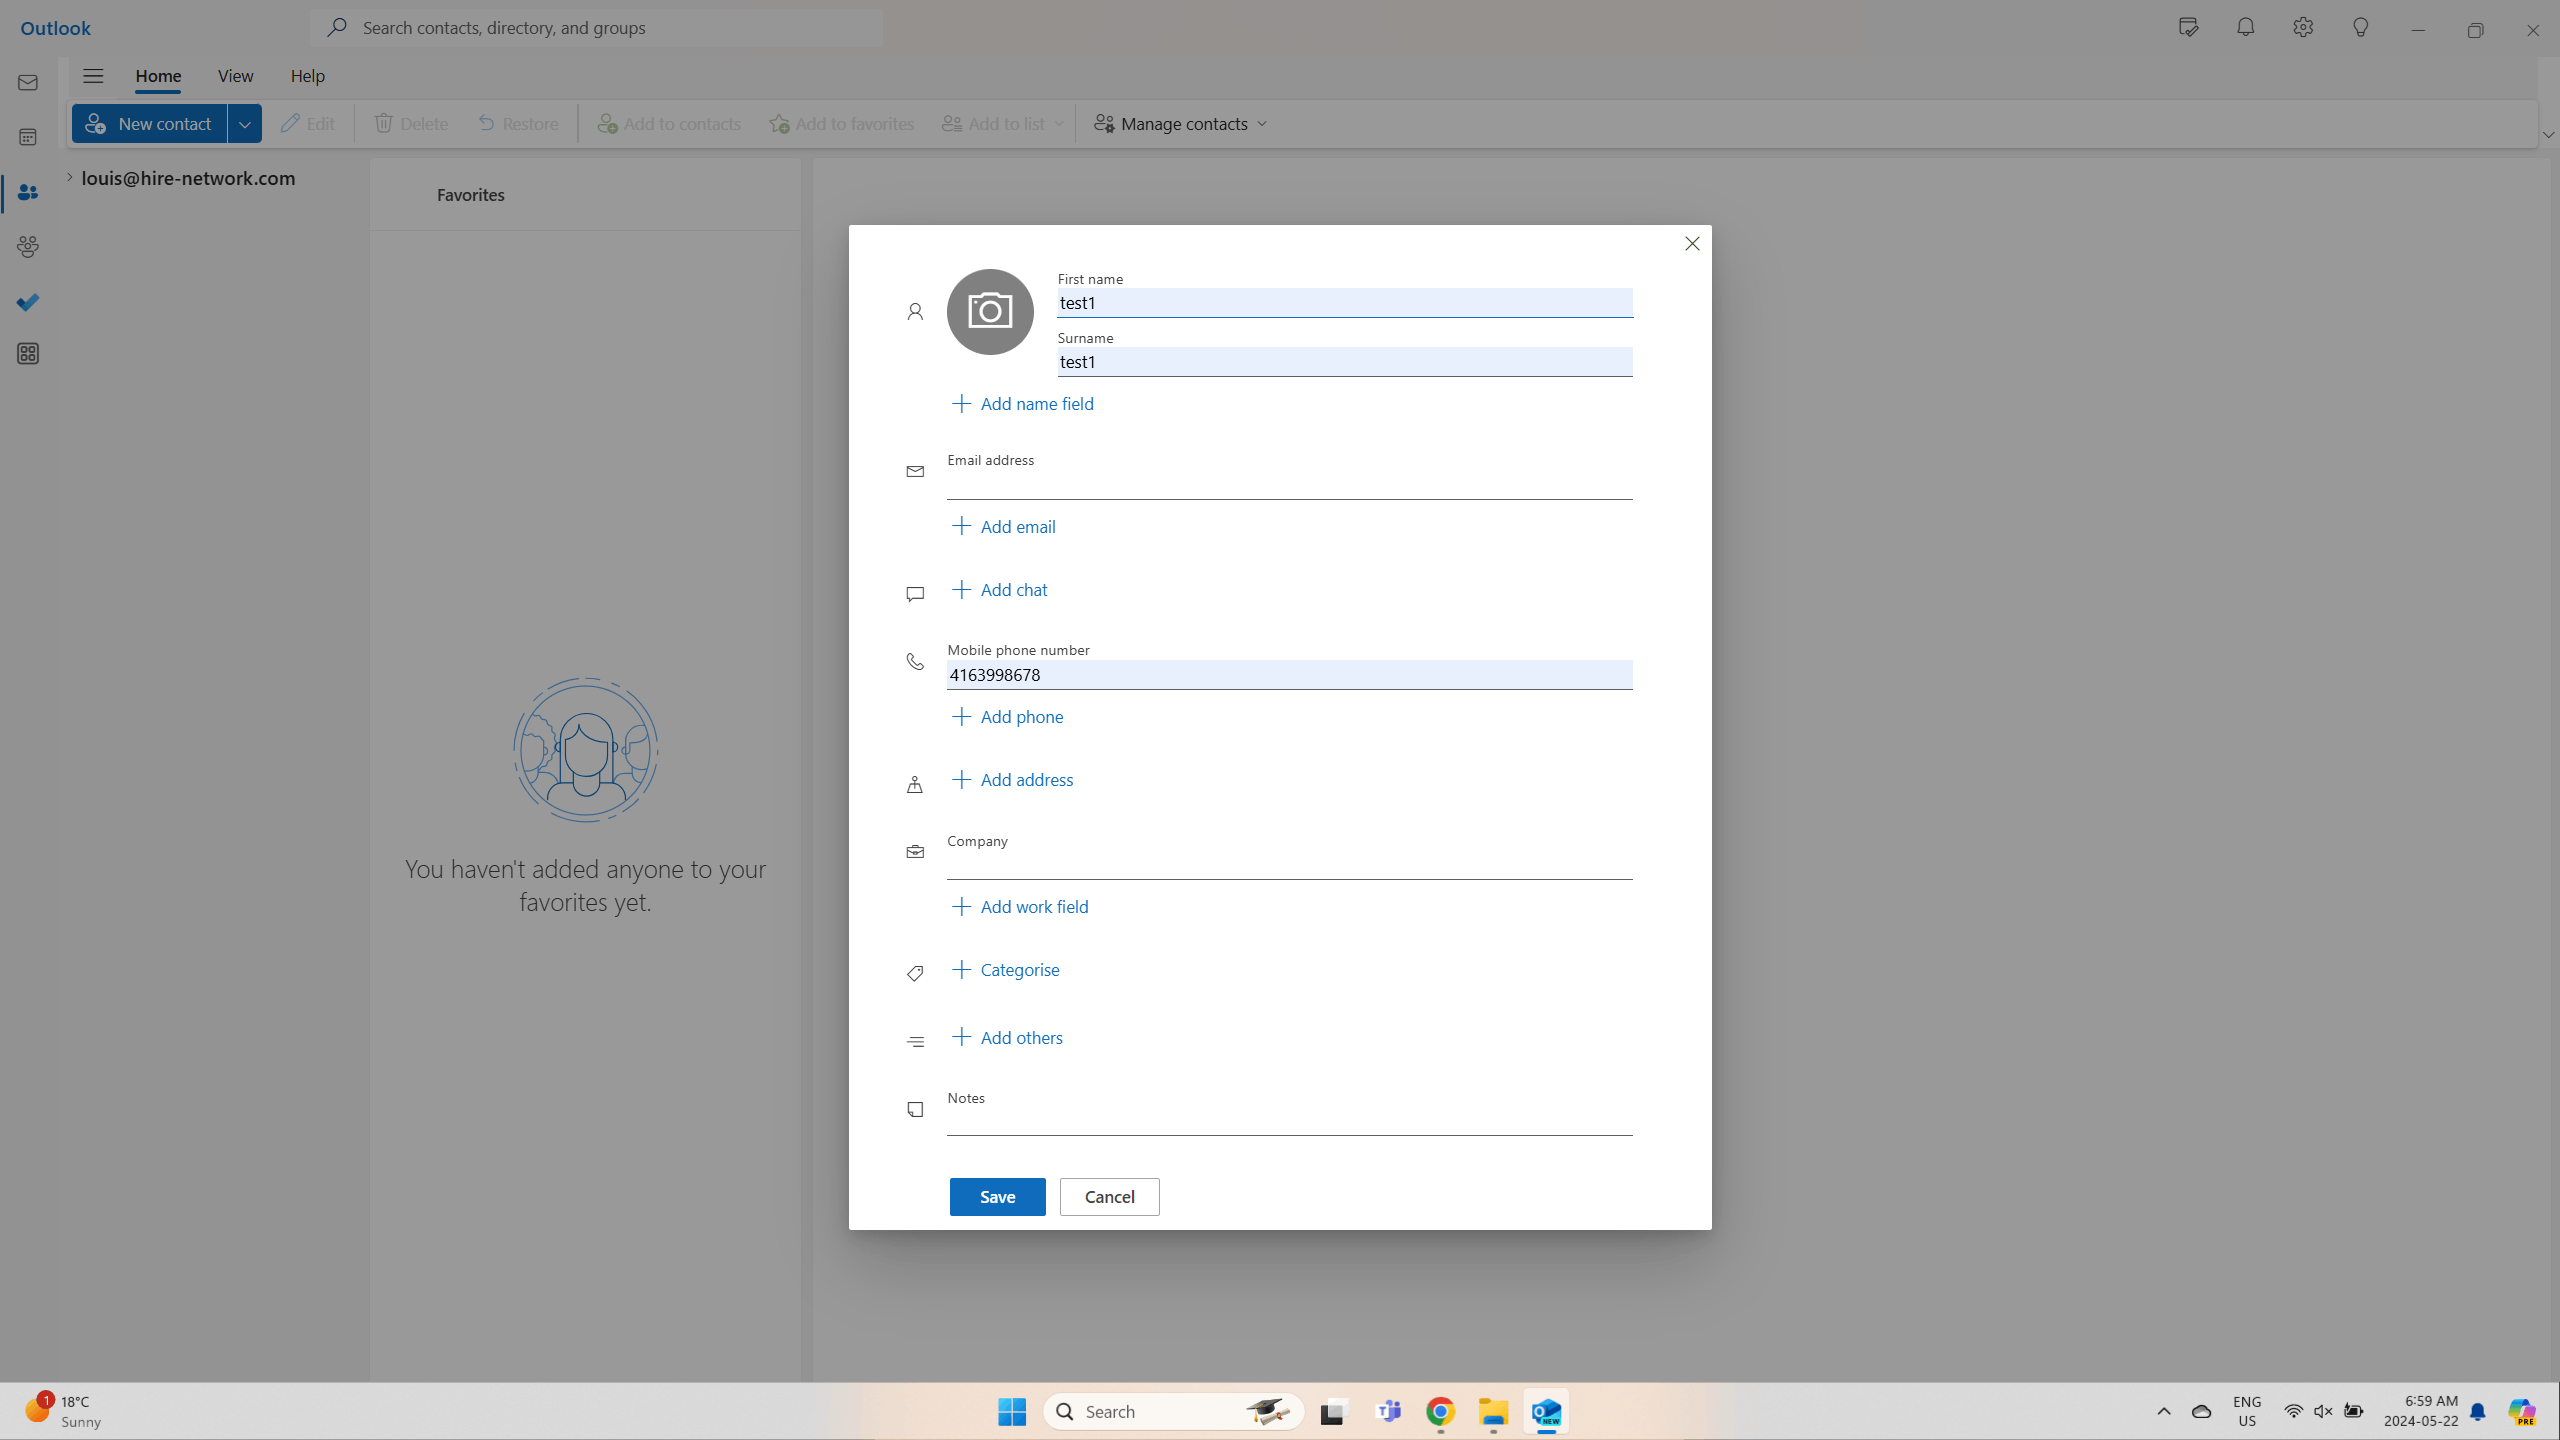The height and width of the screenshot is (1440, 2560).
Task: Open the Notifications bell
Action: tap(2245, 27)
